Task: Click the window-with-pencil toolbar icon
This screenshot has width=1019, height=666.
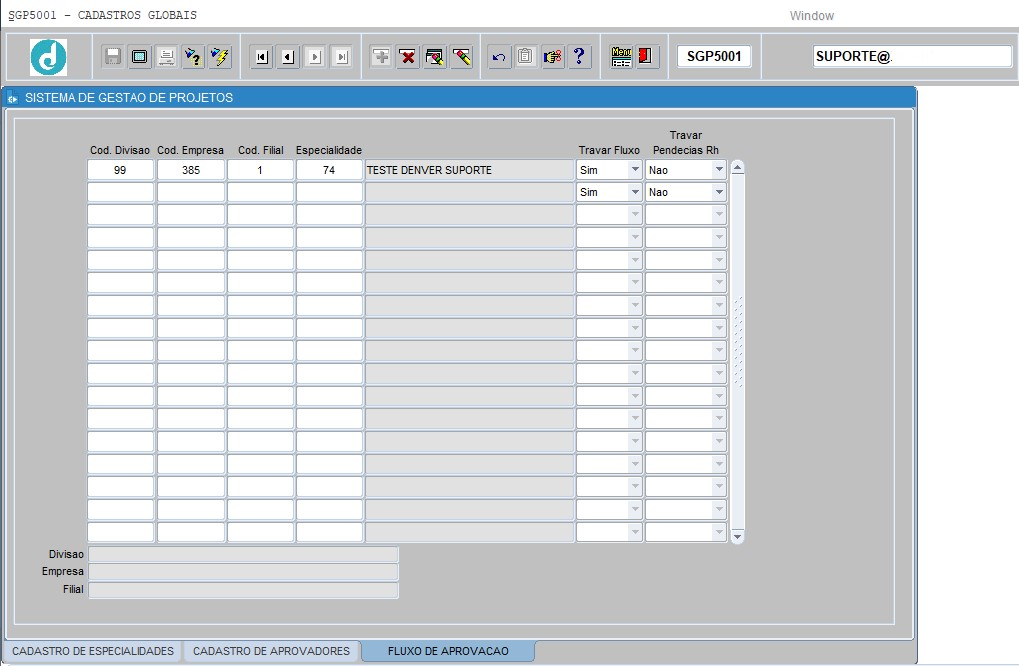Action: point(435,57)
